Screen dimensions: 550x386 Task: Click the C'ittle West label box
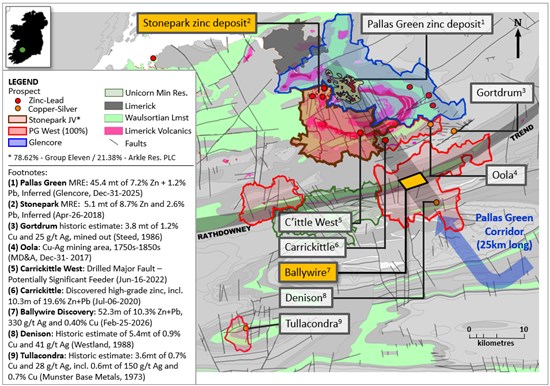click(x=315, y=222)
